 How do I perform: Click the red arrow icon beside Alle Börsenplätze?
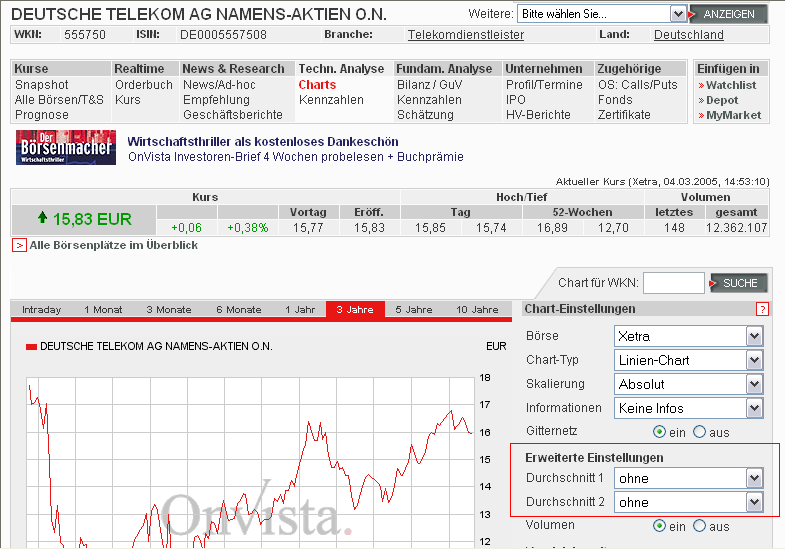click(x=19, y=245)
